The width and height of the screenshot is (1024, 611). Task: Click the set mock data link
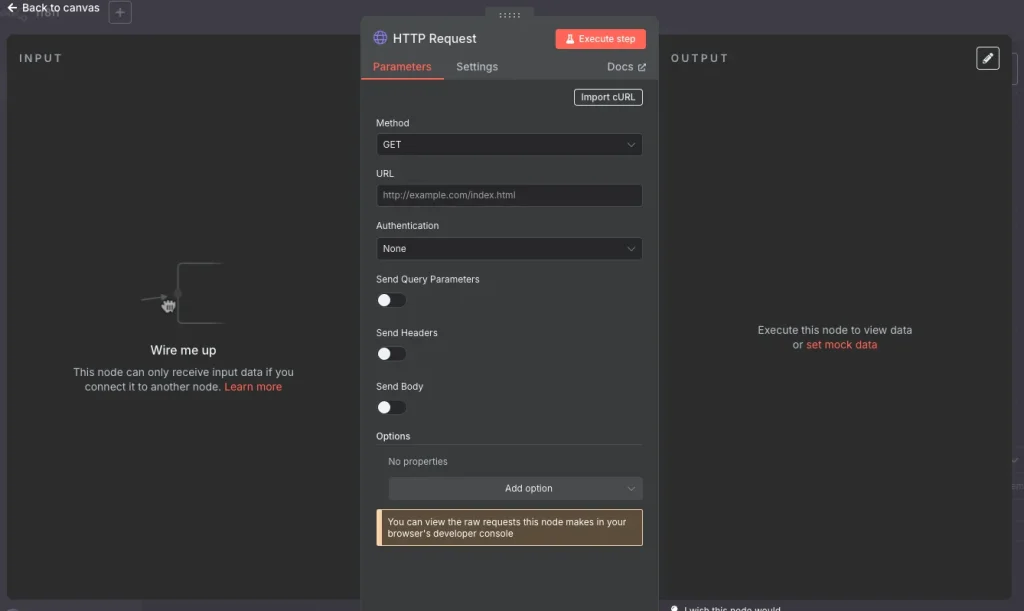(841, 345)
